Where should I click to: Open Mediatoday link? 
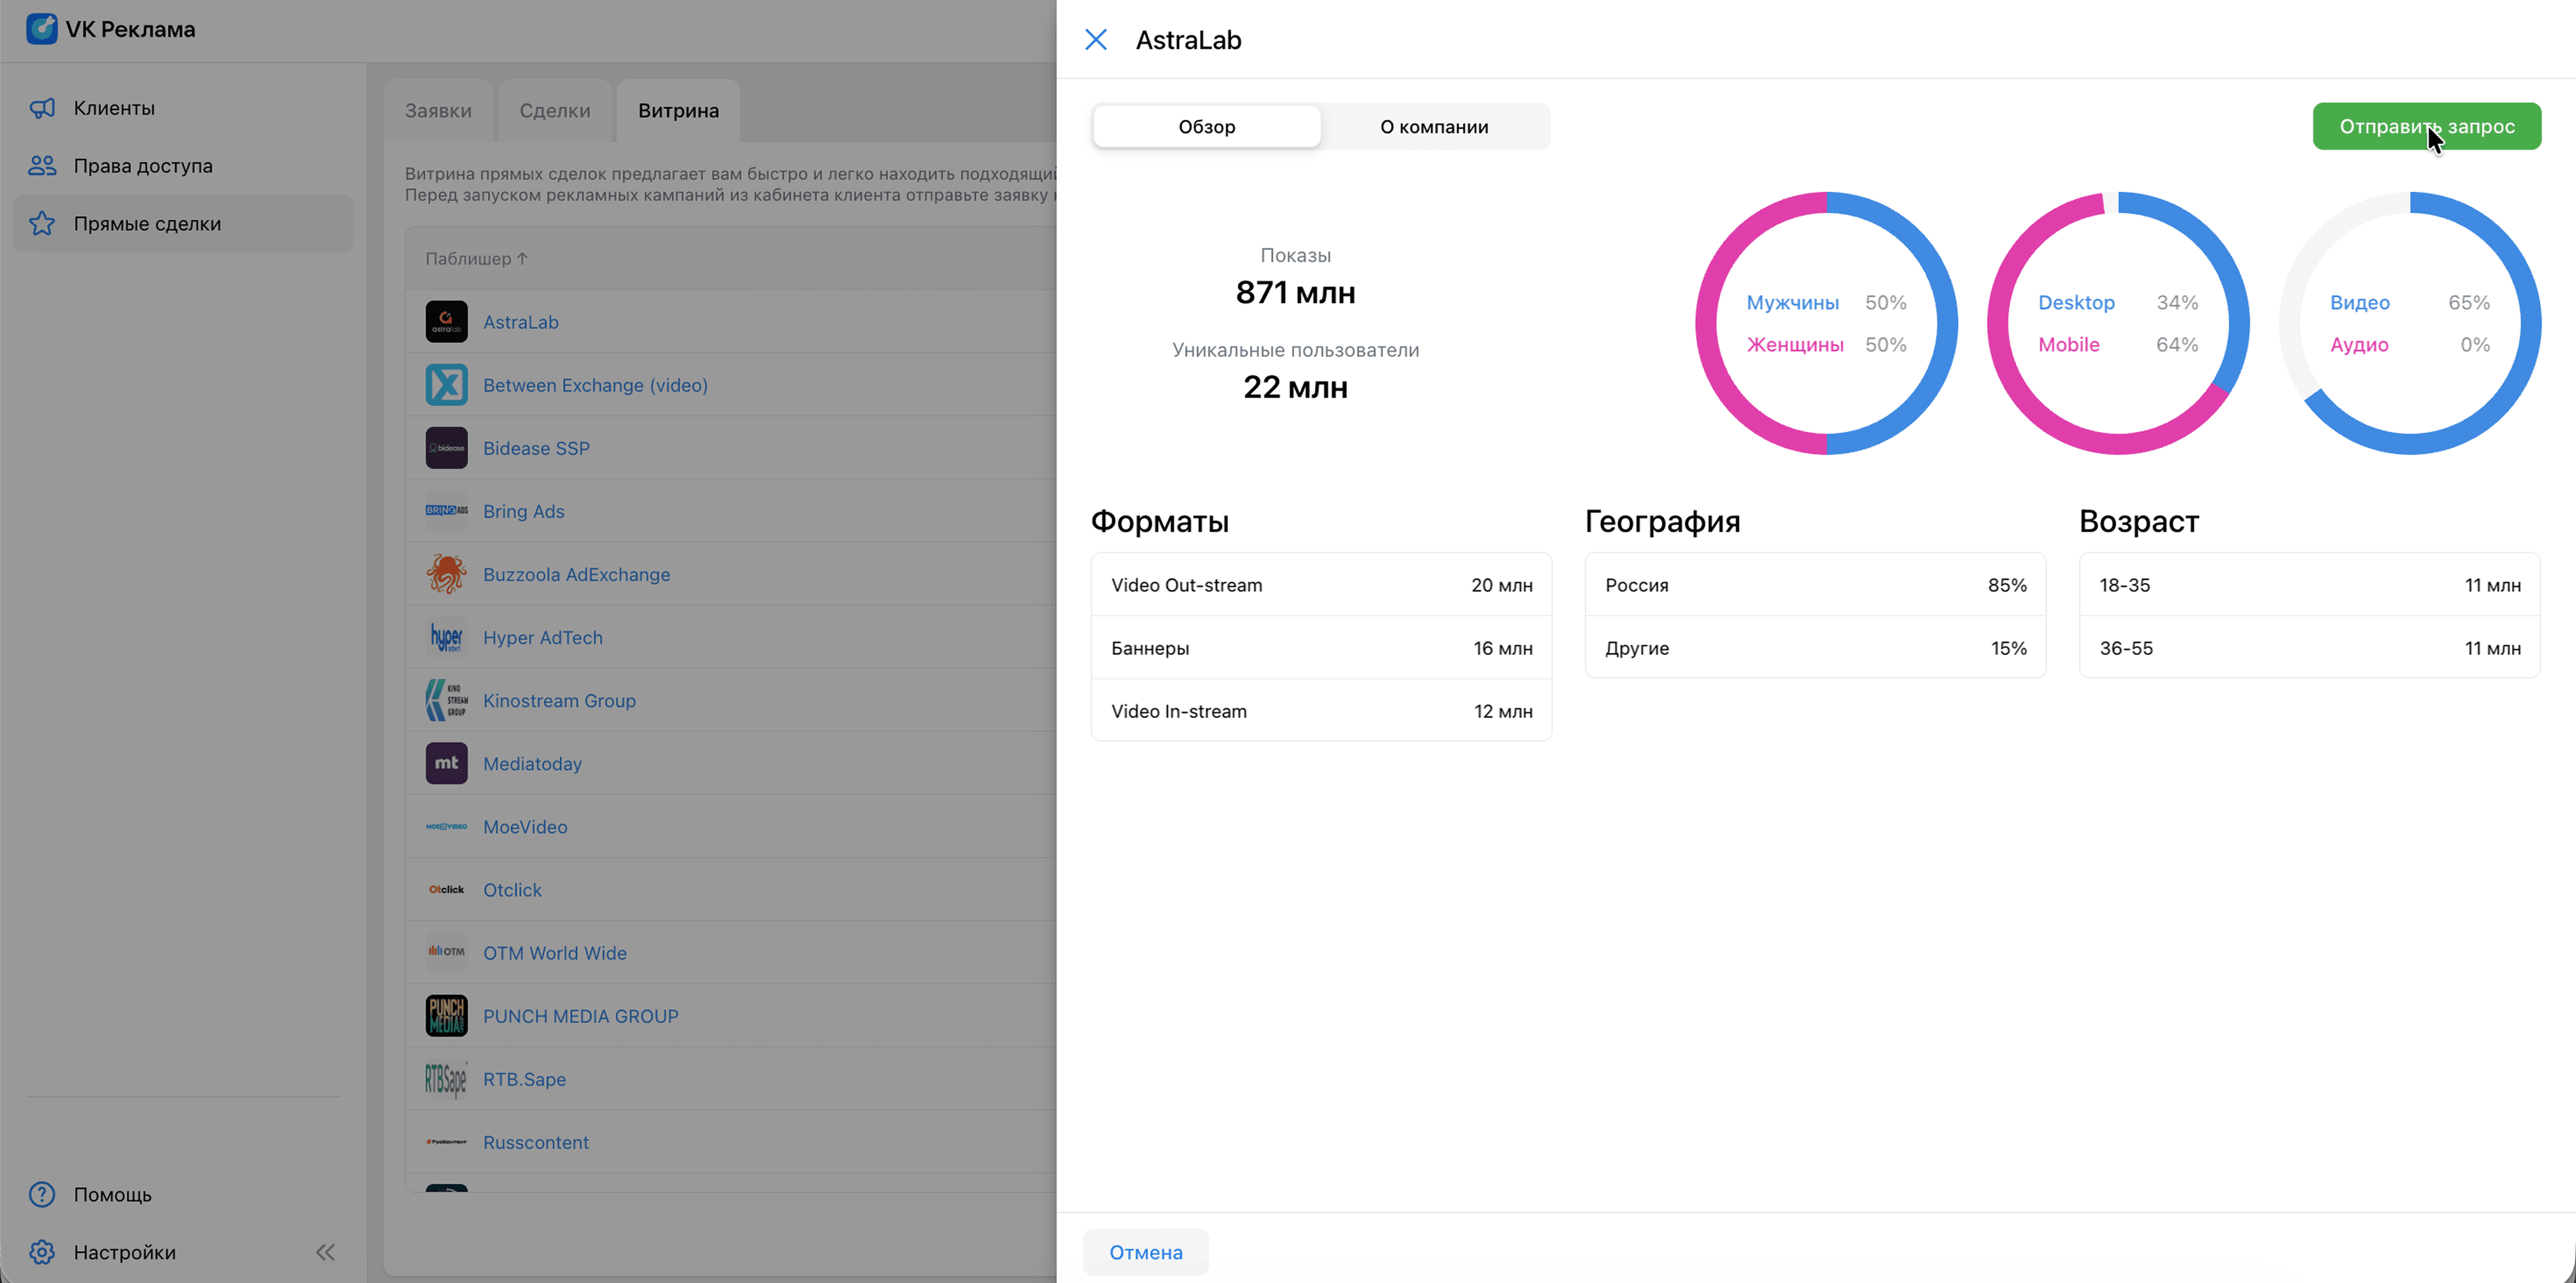[x=532, y=763]
